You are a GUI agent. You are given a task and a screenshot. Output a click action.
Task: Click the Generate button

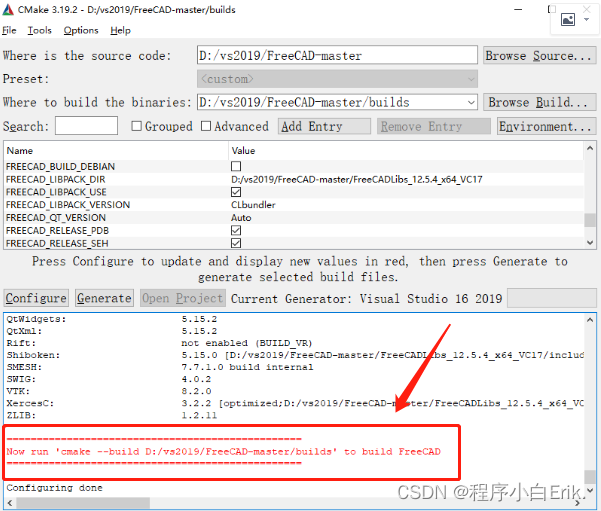104,298
